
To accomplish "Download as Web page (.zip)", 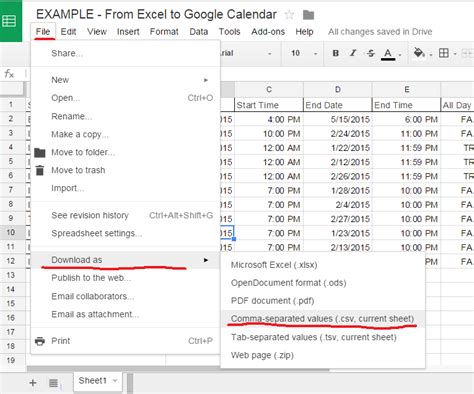I will [323, 355].
